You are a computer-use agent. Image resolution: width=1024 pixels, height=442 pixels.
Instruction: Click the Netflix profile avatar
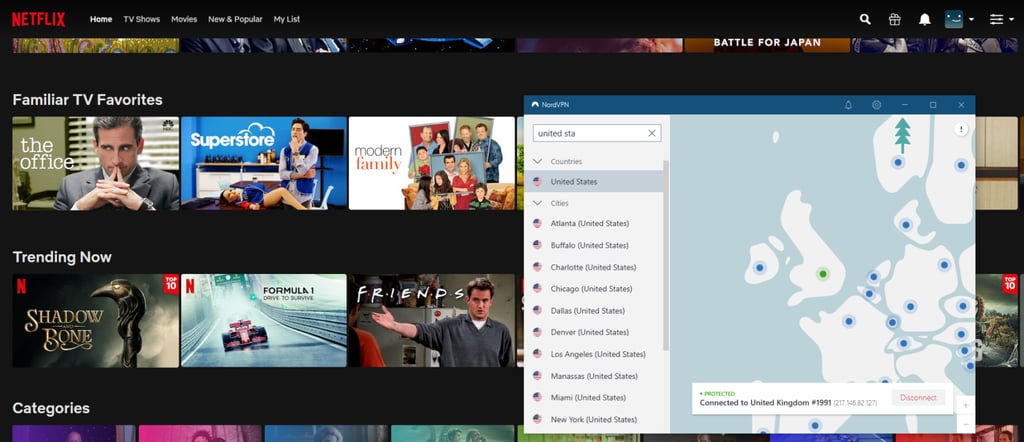pos(954,19)
